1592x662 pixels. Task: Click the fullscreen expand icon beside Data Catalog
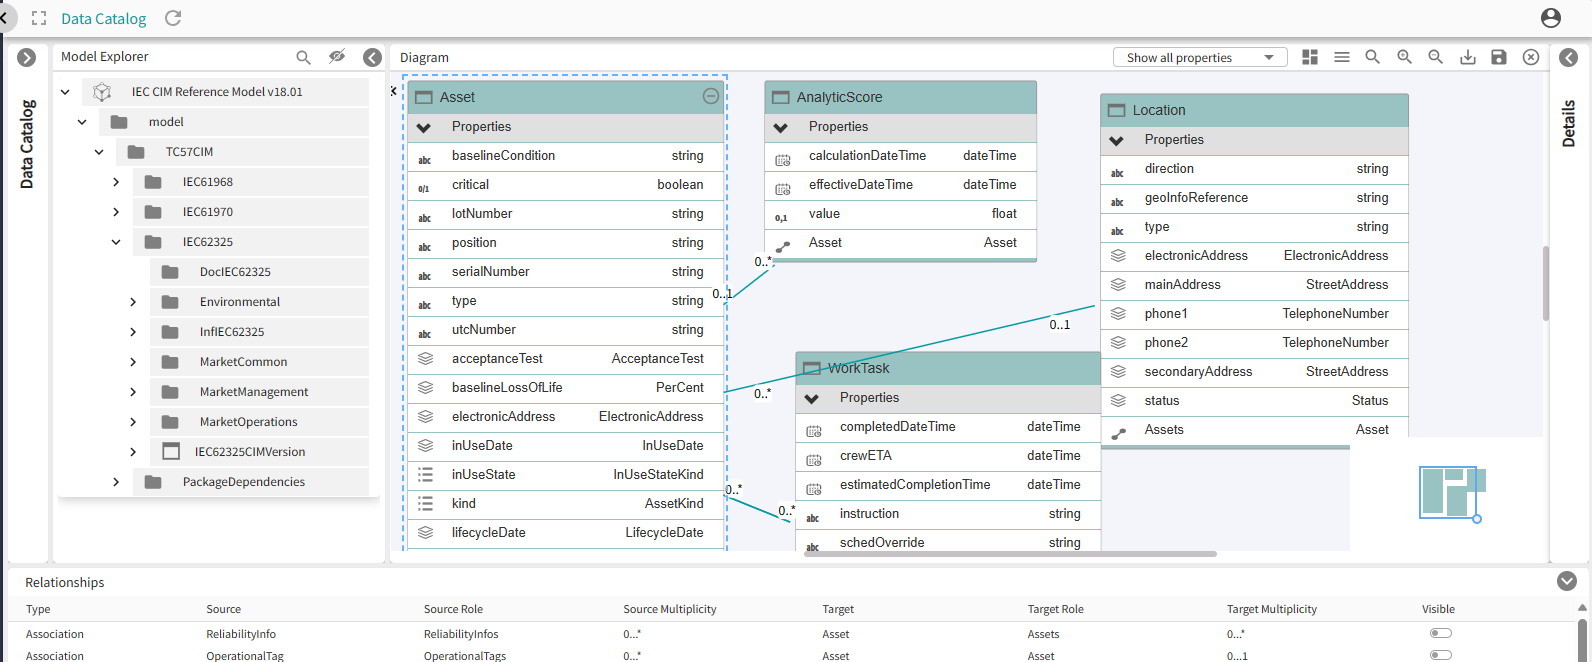coord(39,18)
